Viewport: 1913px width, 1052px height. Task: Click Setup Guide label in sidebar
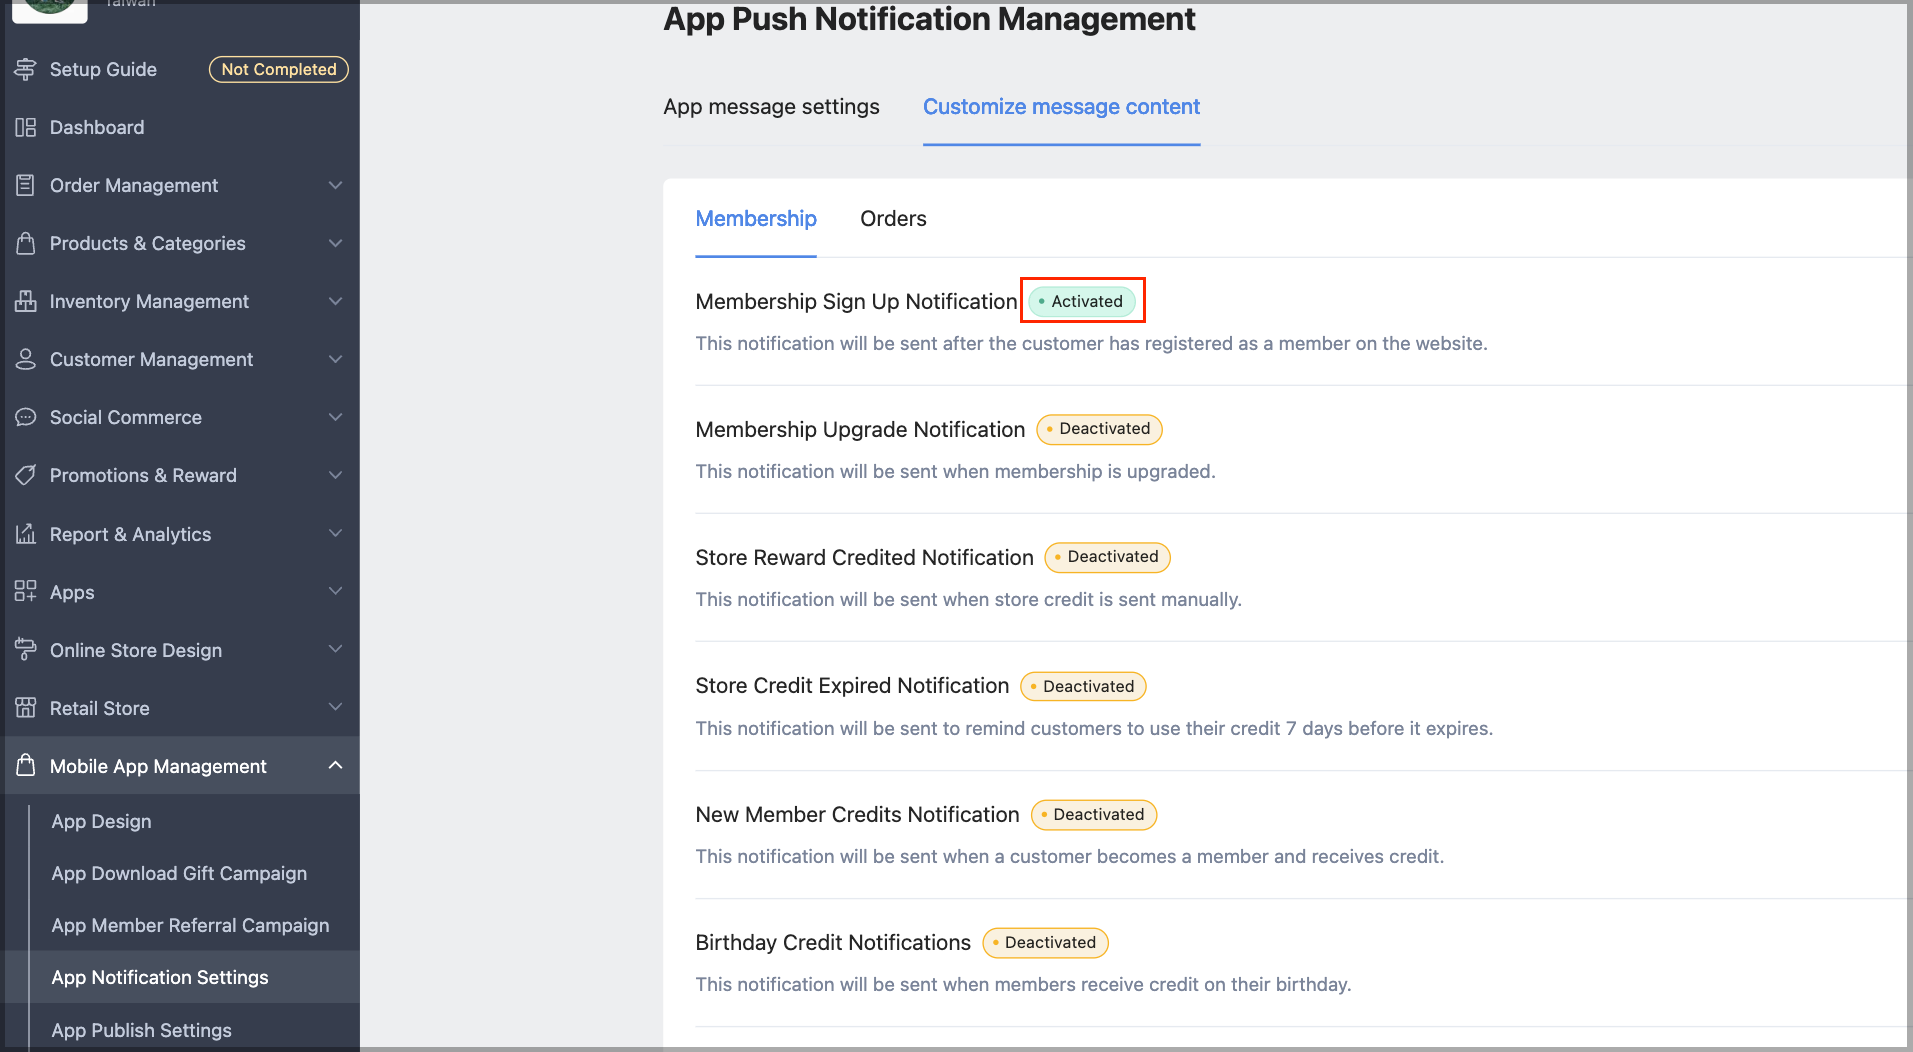(103, 69)
